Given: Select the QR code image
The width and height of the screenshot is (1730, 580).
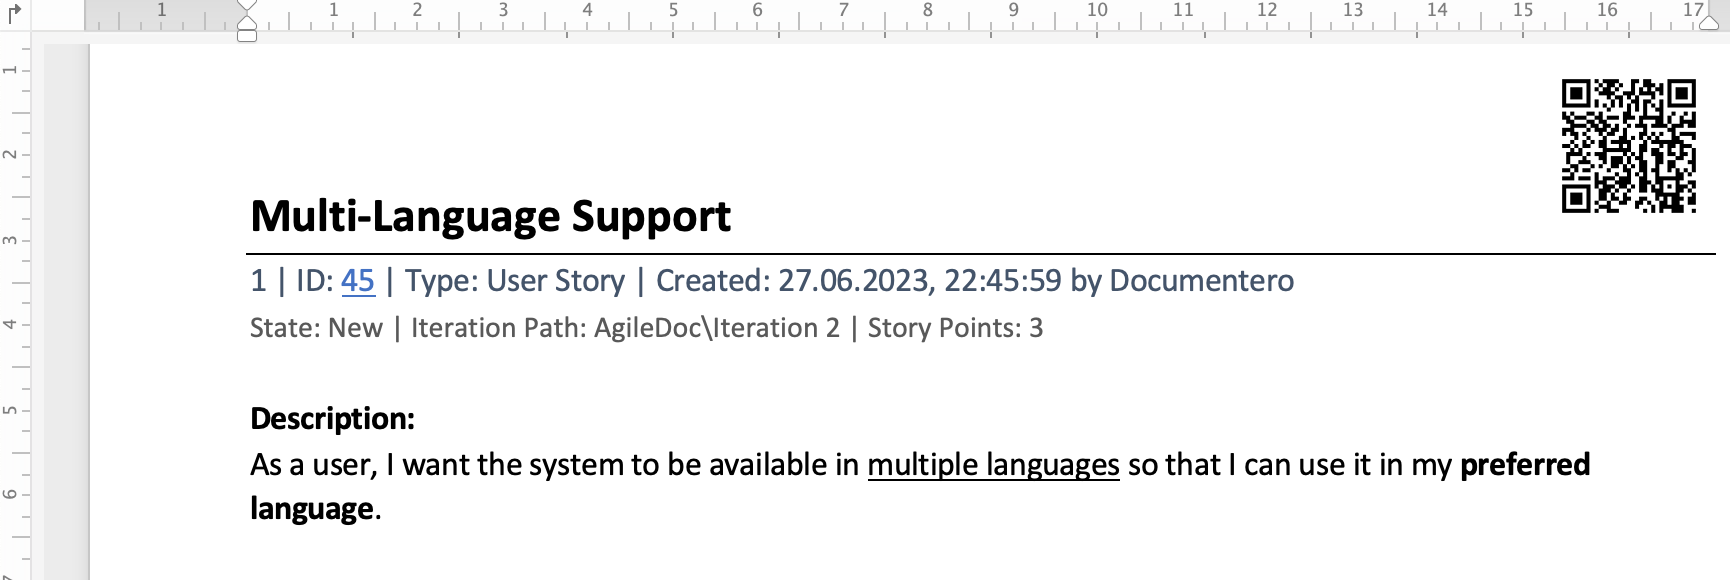Looking at the screenshot, I should (1628, 146).
